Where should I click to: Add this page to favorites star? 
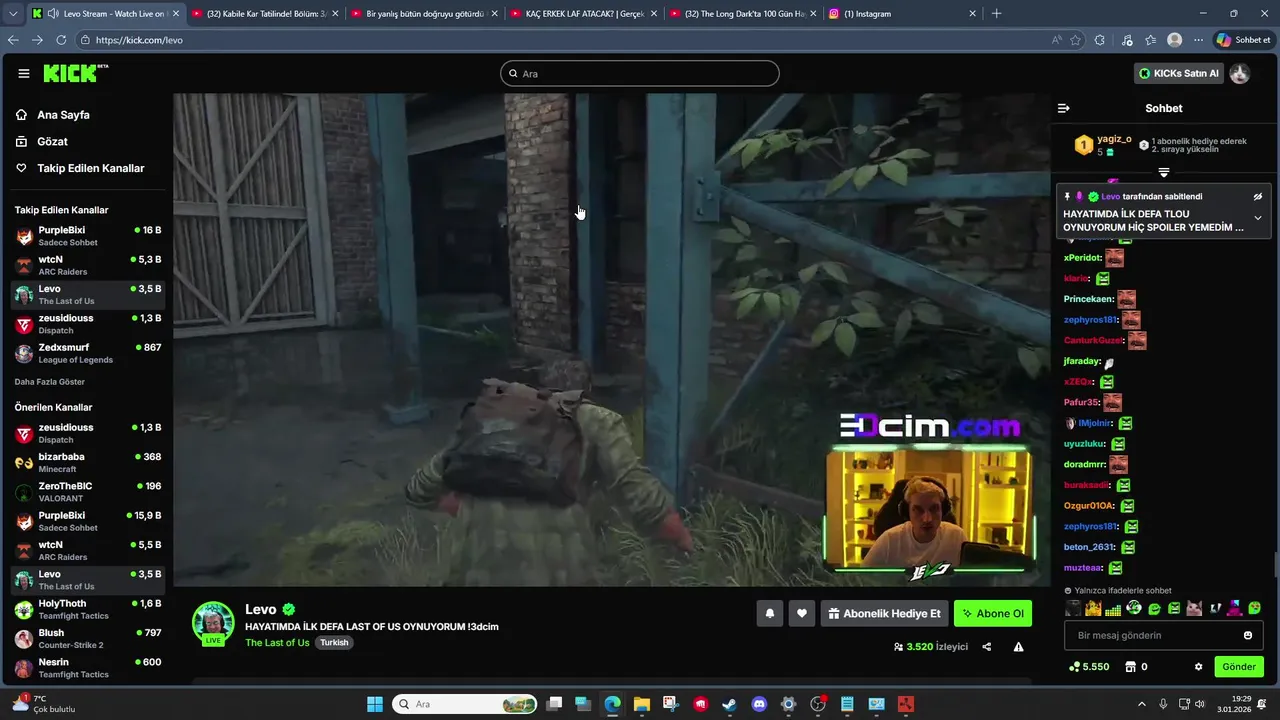tap(1076, 40)
